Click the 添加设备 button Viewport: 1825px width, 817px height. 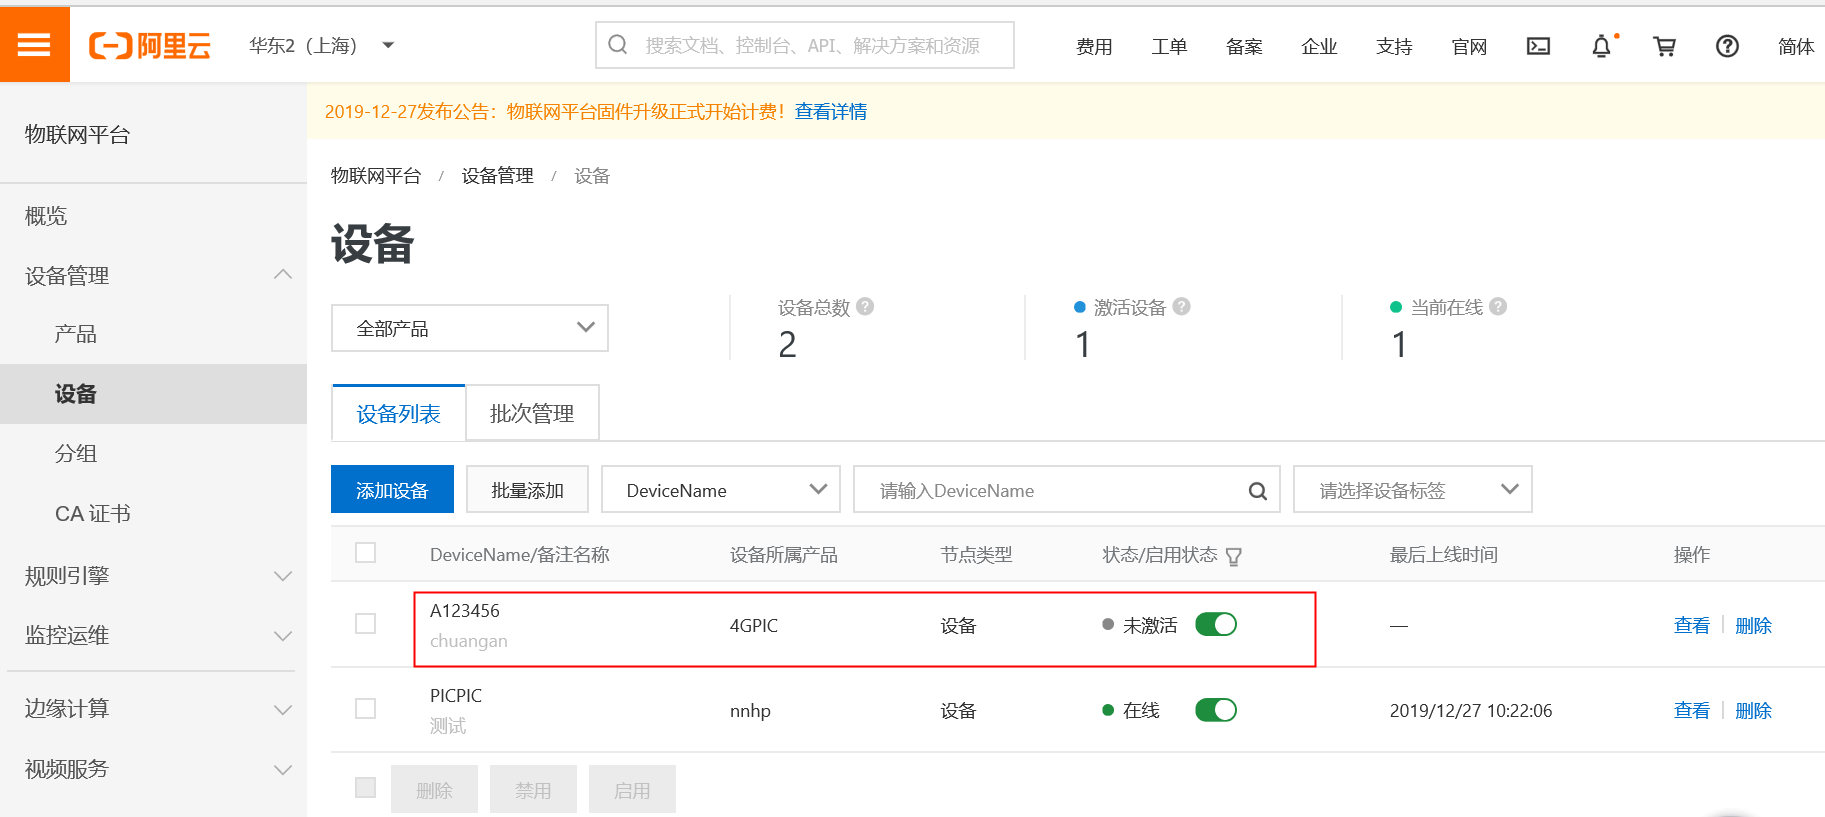coord(392,490)
